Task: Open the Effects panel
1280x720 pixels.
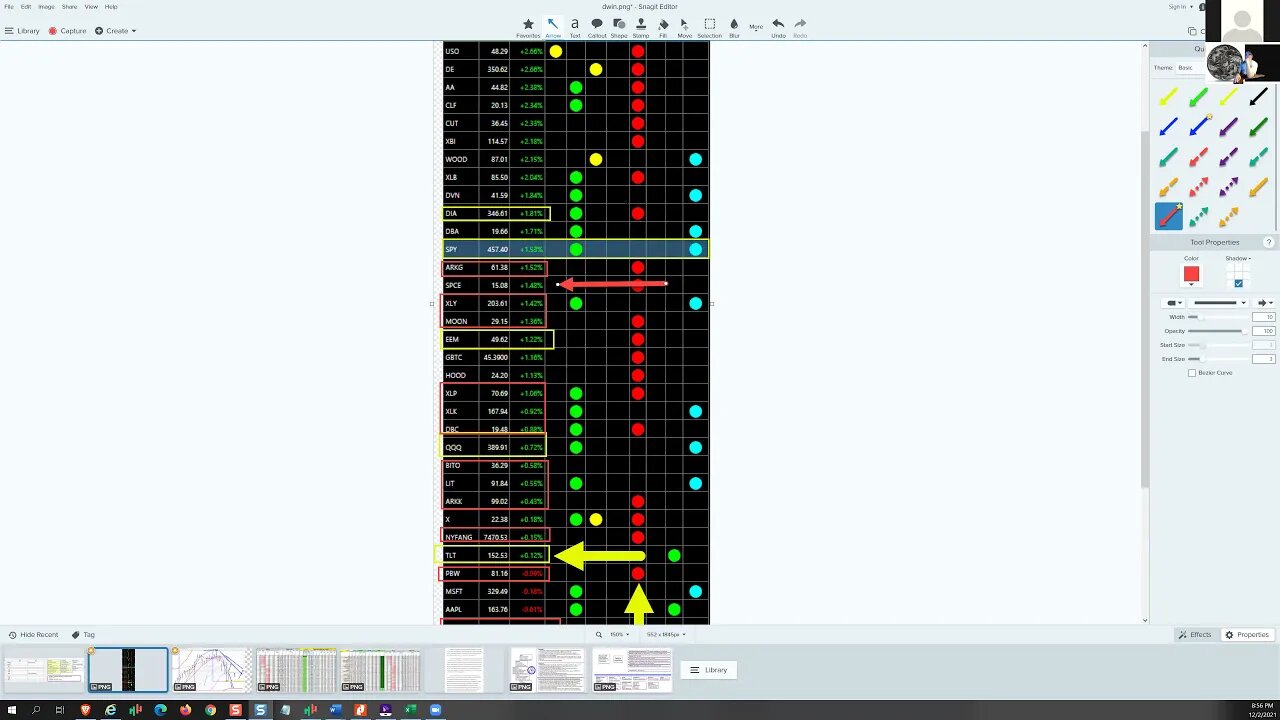Action: pyautogui.click(x=1196, y=635)
